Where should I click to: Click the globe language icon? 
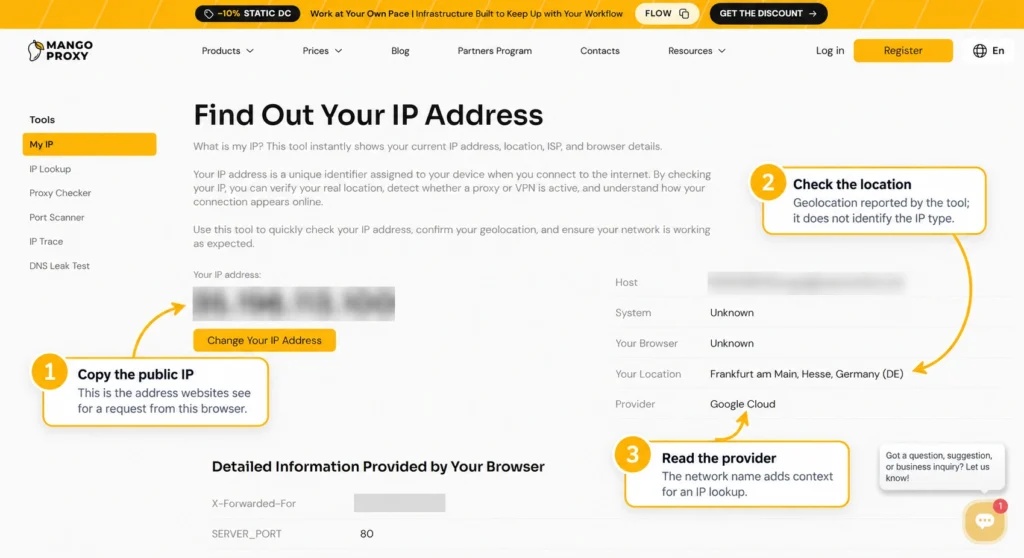pyautogui.click(x=980, y=50)
